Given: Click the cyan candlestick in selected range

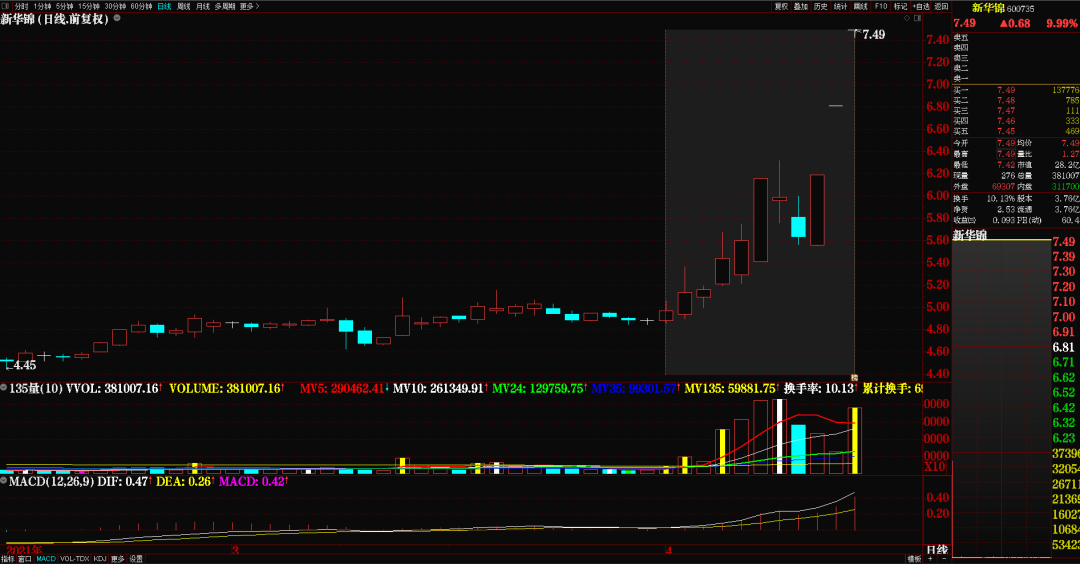Looking at the screenshot, I should pyautogui.click(x=798, y=227).
